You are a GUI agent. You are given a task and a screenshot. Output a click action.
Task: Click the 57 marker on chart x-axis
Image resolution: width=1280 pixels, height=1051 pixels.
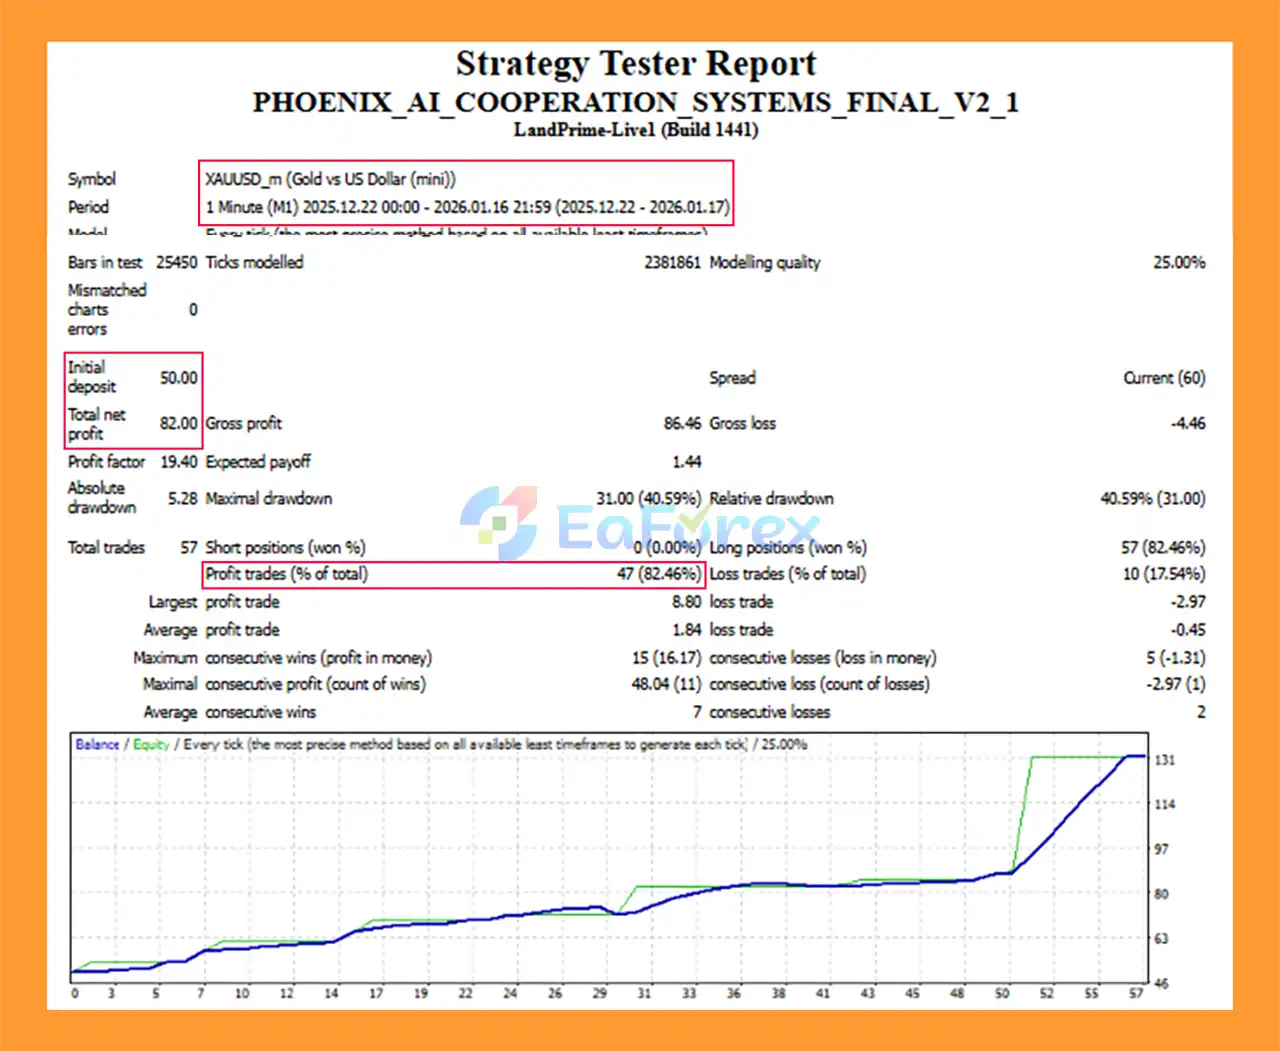(1136, 993)
